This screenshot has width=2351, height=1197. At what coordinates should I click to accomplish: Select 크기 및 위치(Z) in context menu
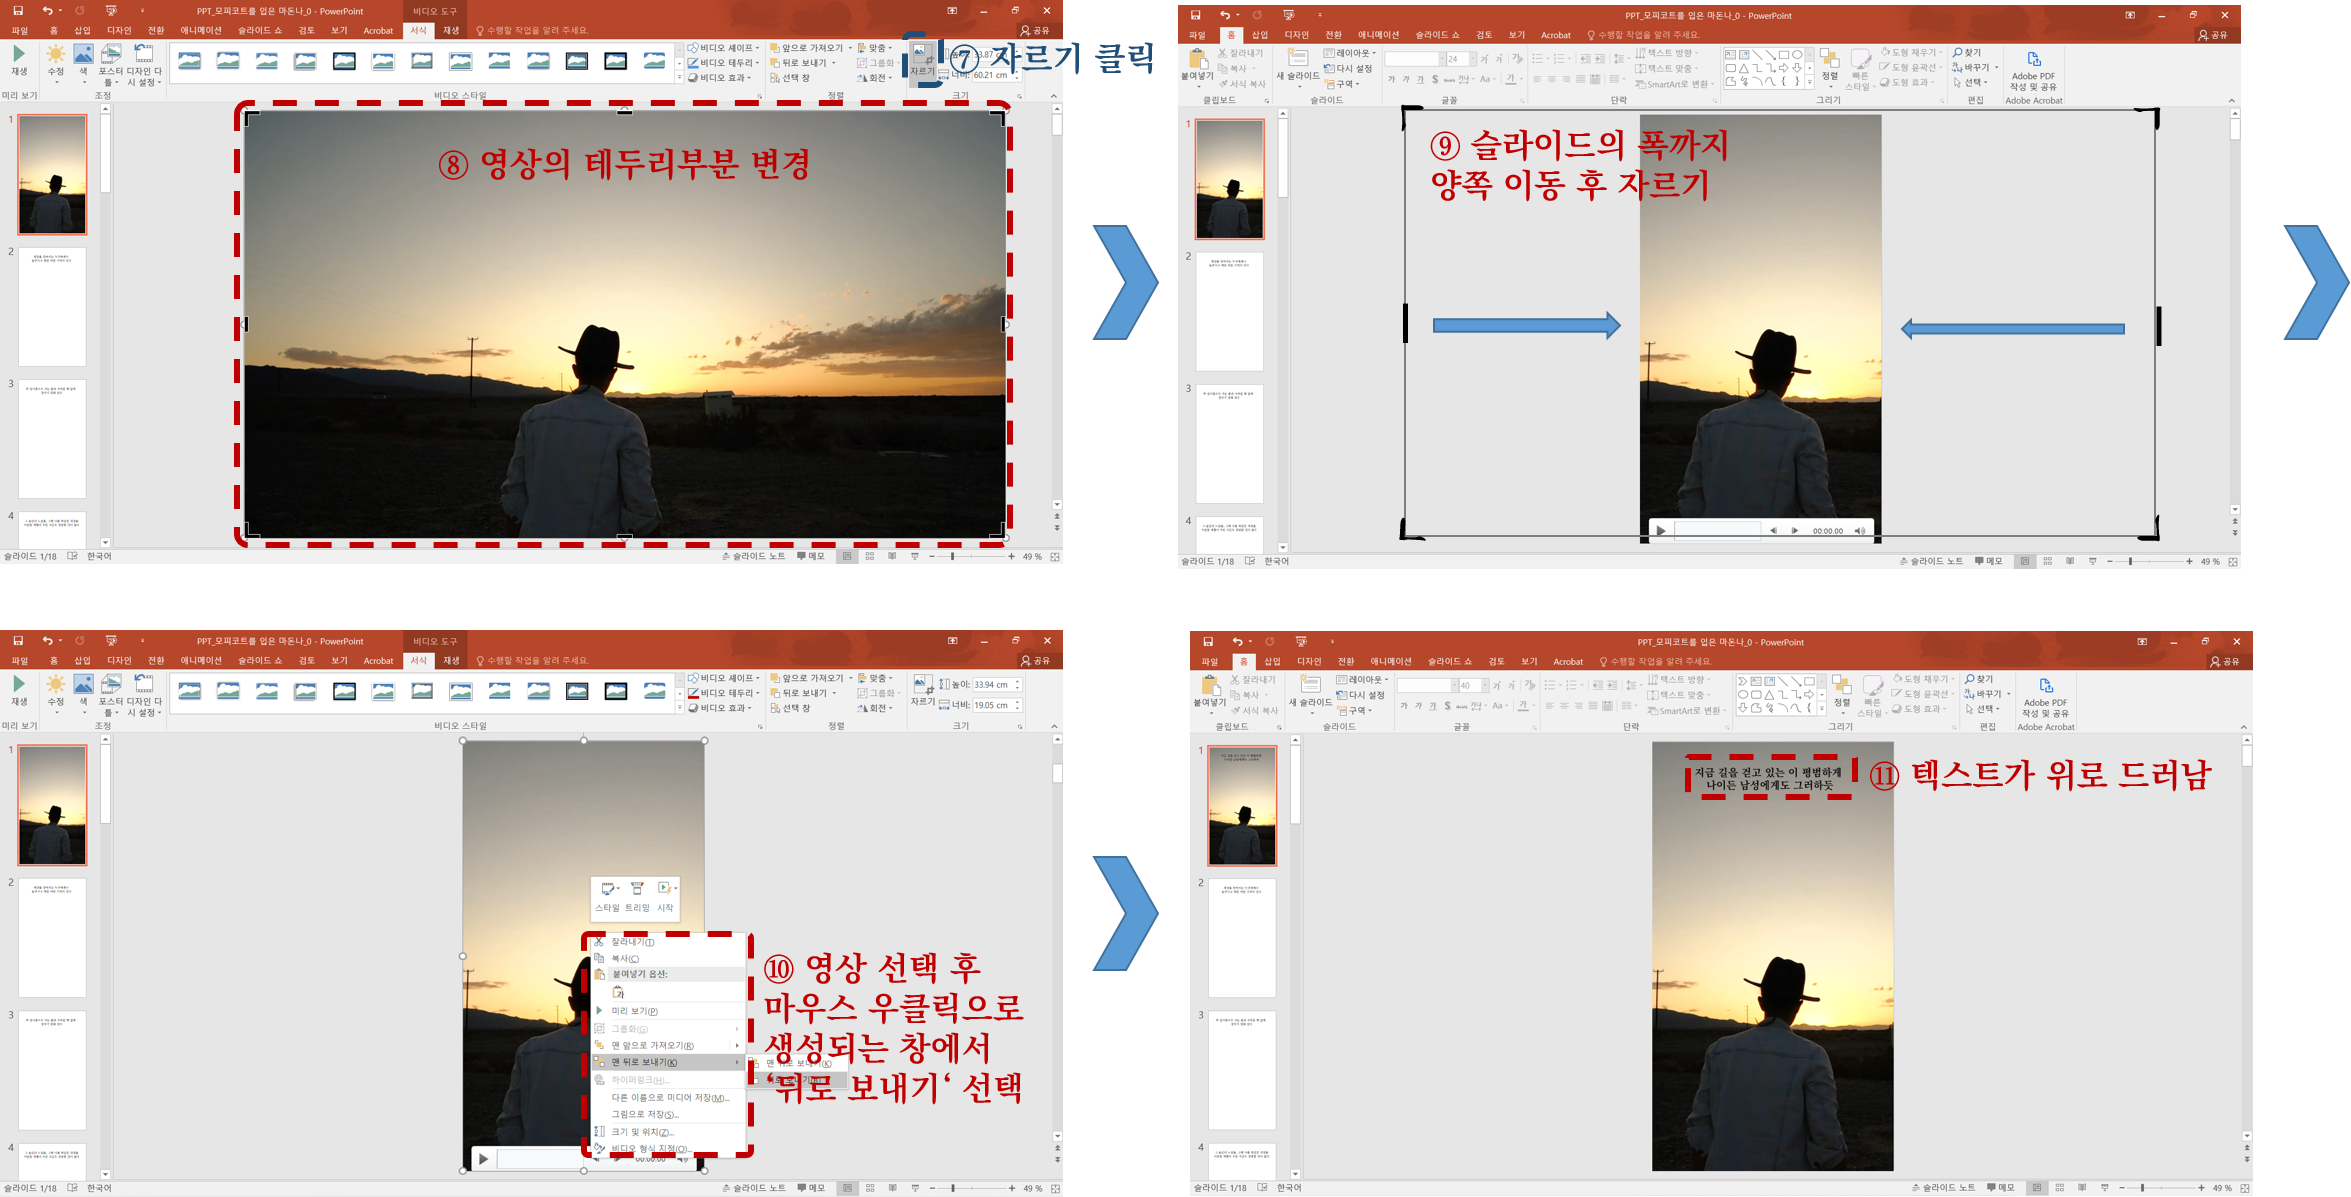click(x=666, y=1132)
